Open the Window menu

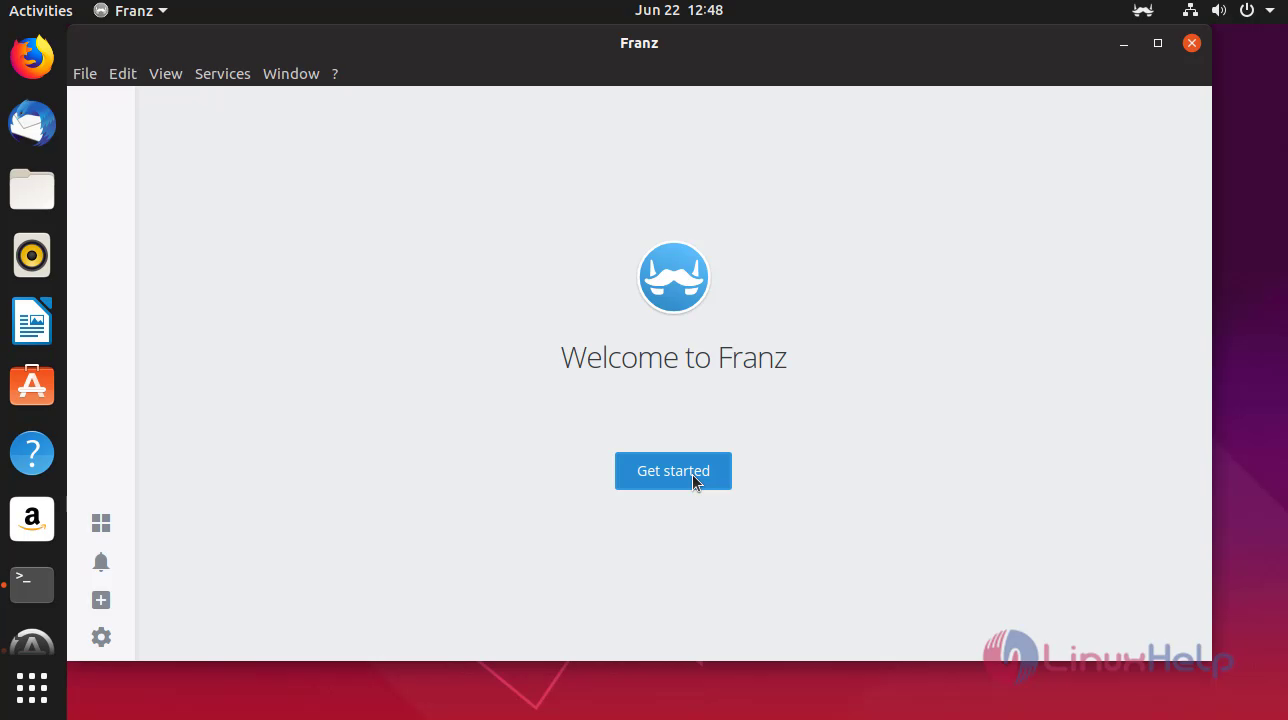(291, 74)
